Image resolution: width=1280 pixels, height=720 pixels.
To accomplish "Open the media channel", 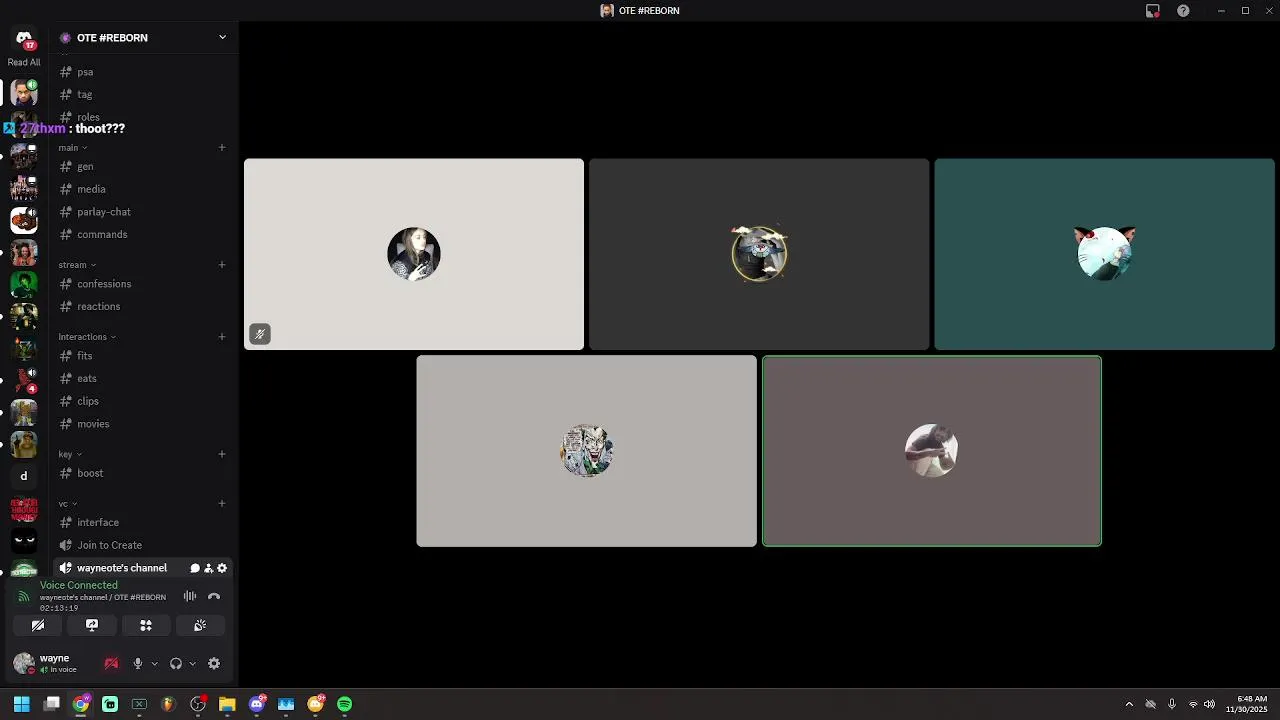I will (144, 189).
